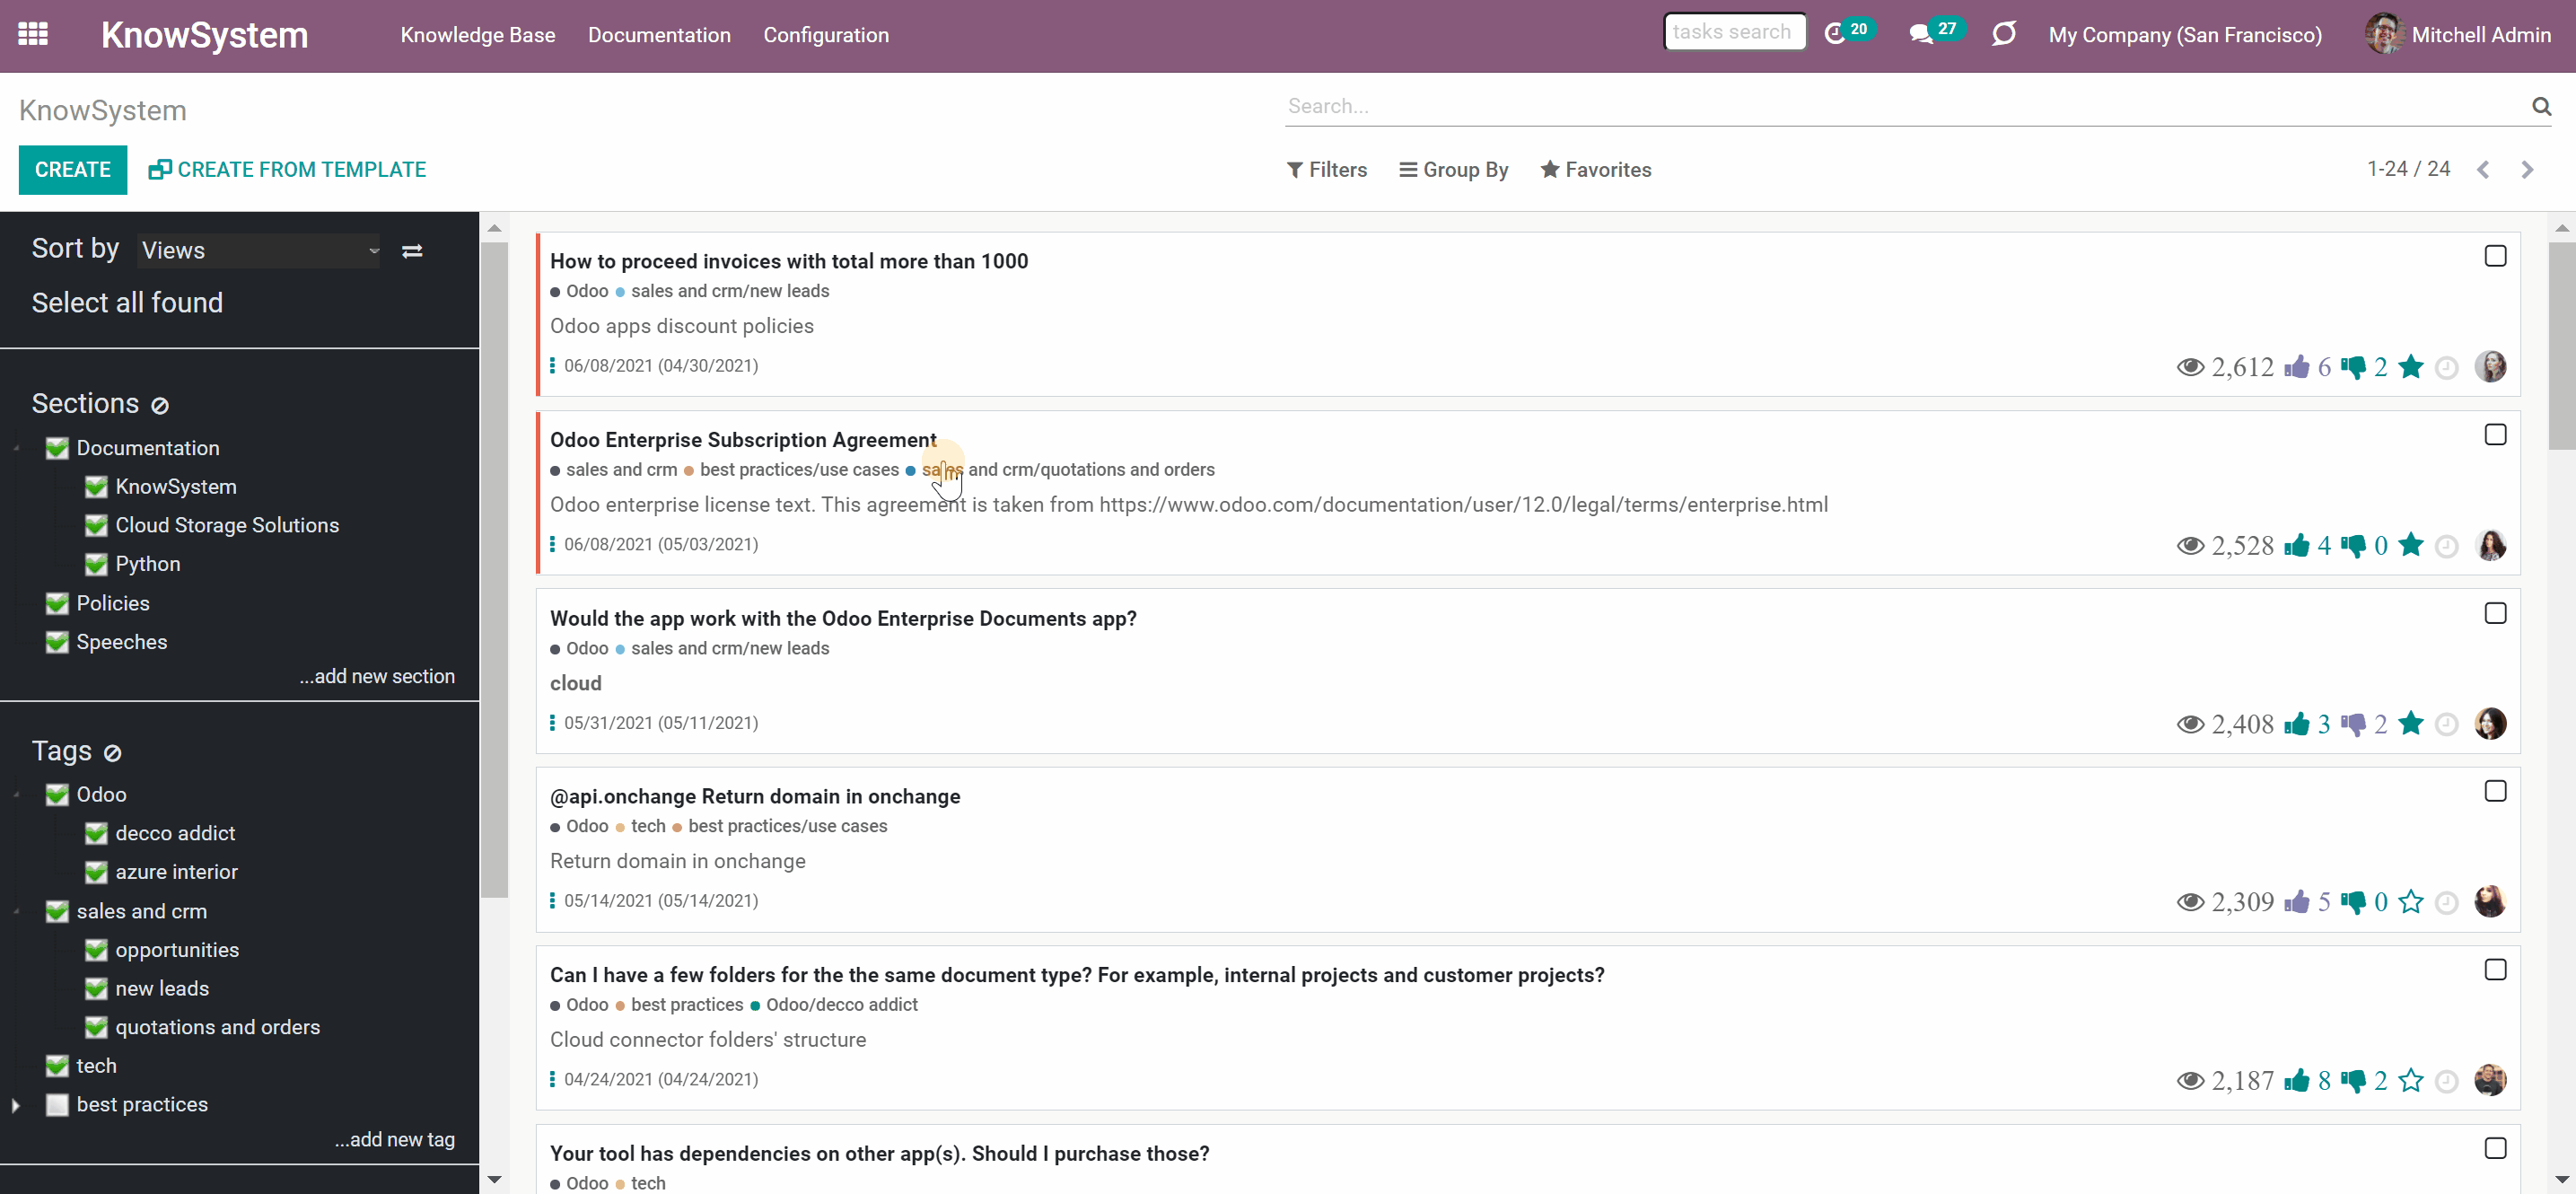Expand the best practices tag tree
Image resolution: width=2576 pixels, height=1194 pixels.
click(x=16, y=1105)
